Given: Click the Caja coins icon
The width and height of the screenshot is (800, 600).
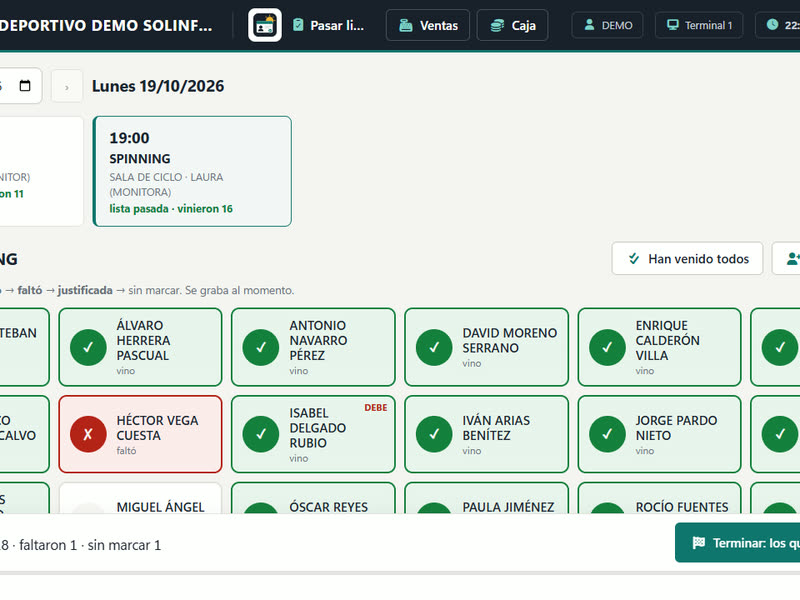Looking at the screenshot, I should coord(497,25).
